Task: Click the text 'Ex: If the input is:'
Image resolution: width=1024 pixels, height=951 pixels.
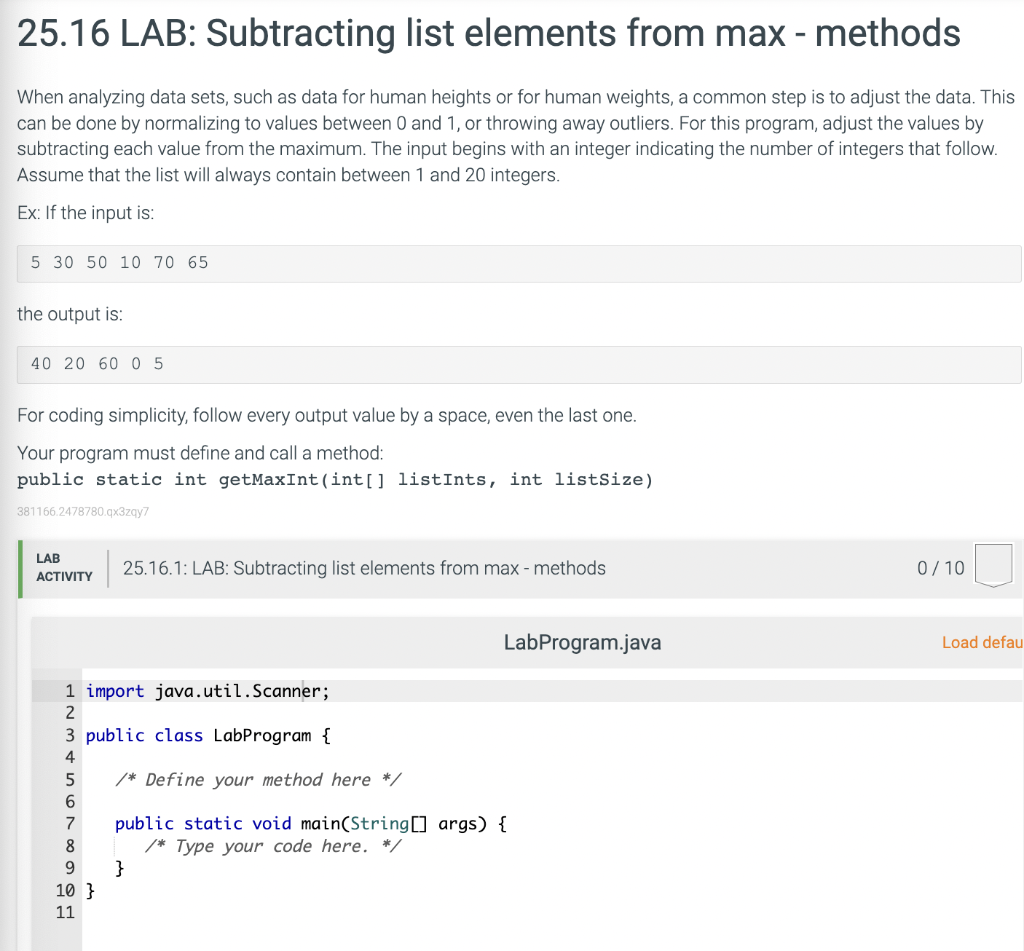Action: [x=86, y=213]
